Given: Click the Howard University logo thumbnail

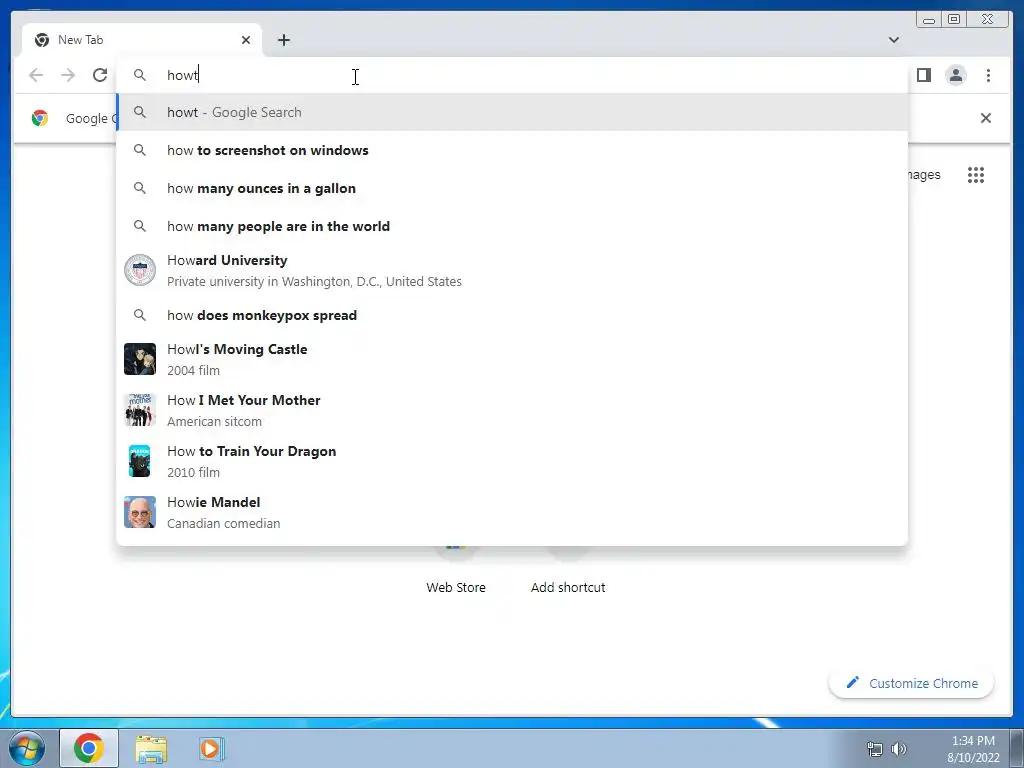Looking at the screenshot, I should (140, 270).
